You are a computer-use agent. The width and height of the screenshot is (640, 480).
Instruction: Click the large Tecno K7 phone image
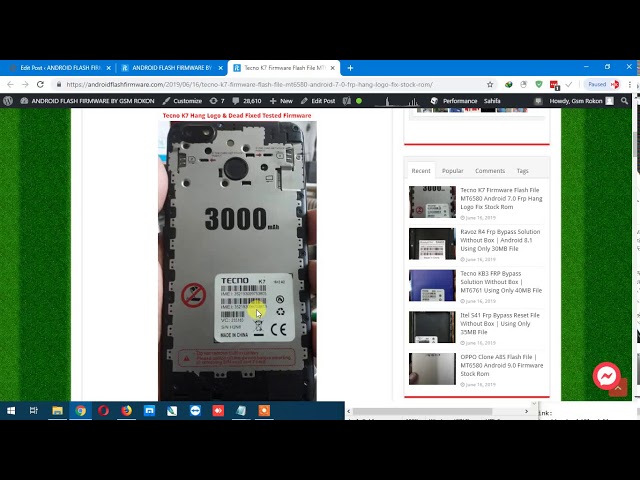point(237,261)
